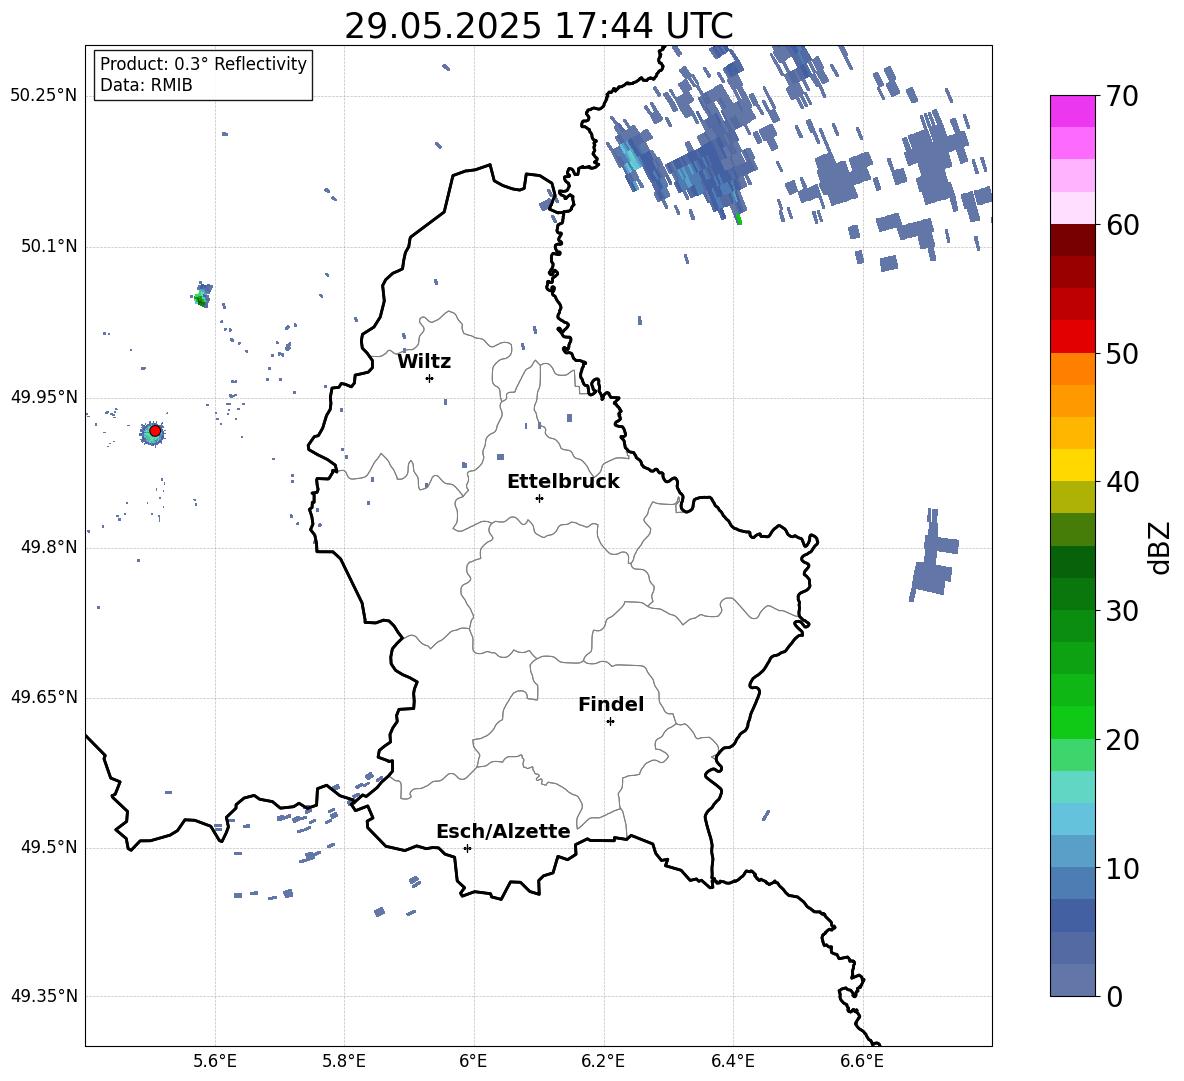Click the colorbar tick label 20

point(1122,740)
